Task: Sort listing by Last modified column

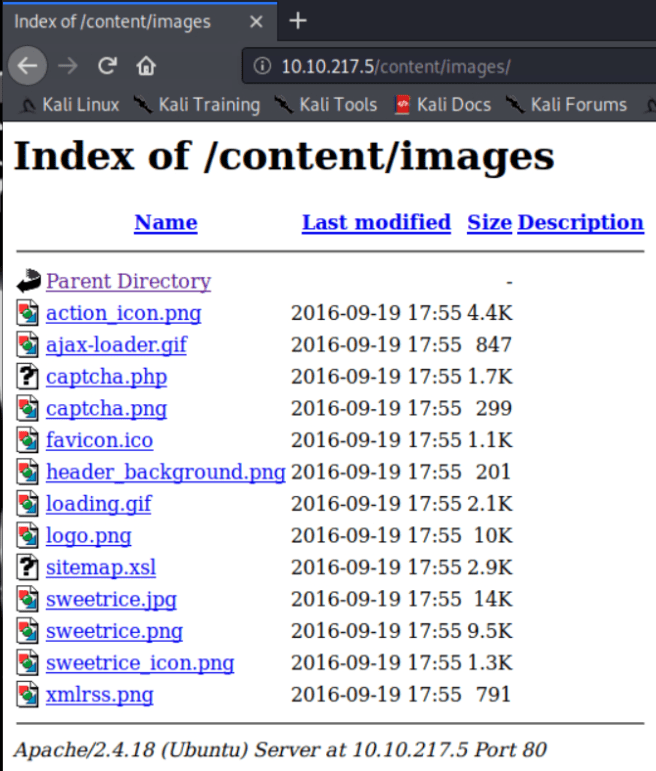Action: (376, 223)
